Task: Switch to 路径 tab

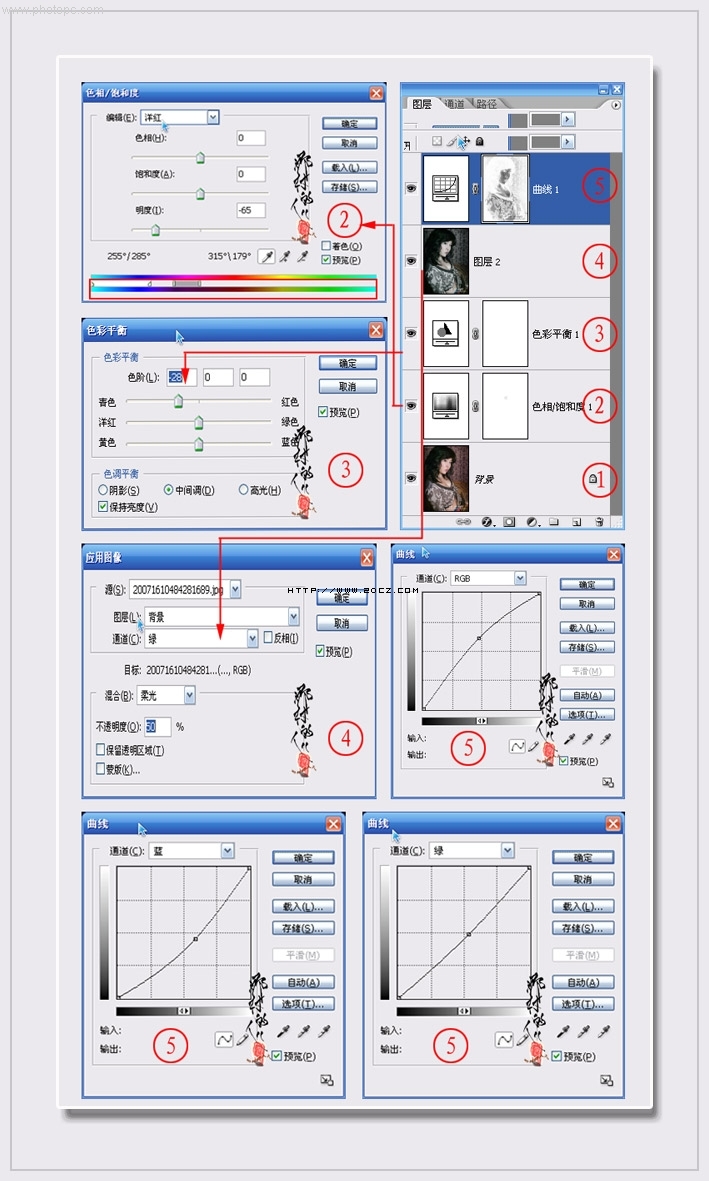Action: pyautogui.click(x=487, y=104)
